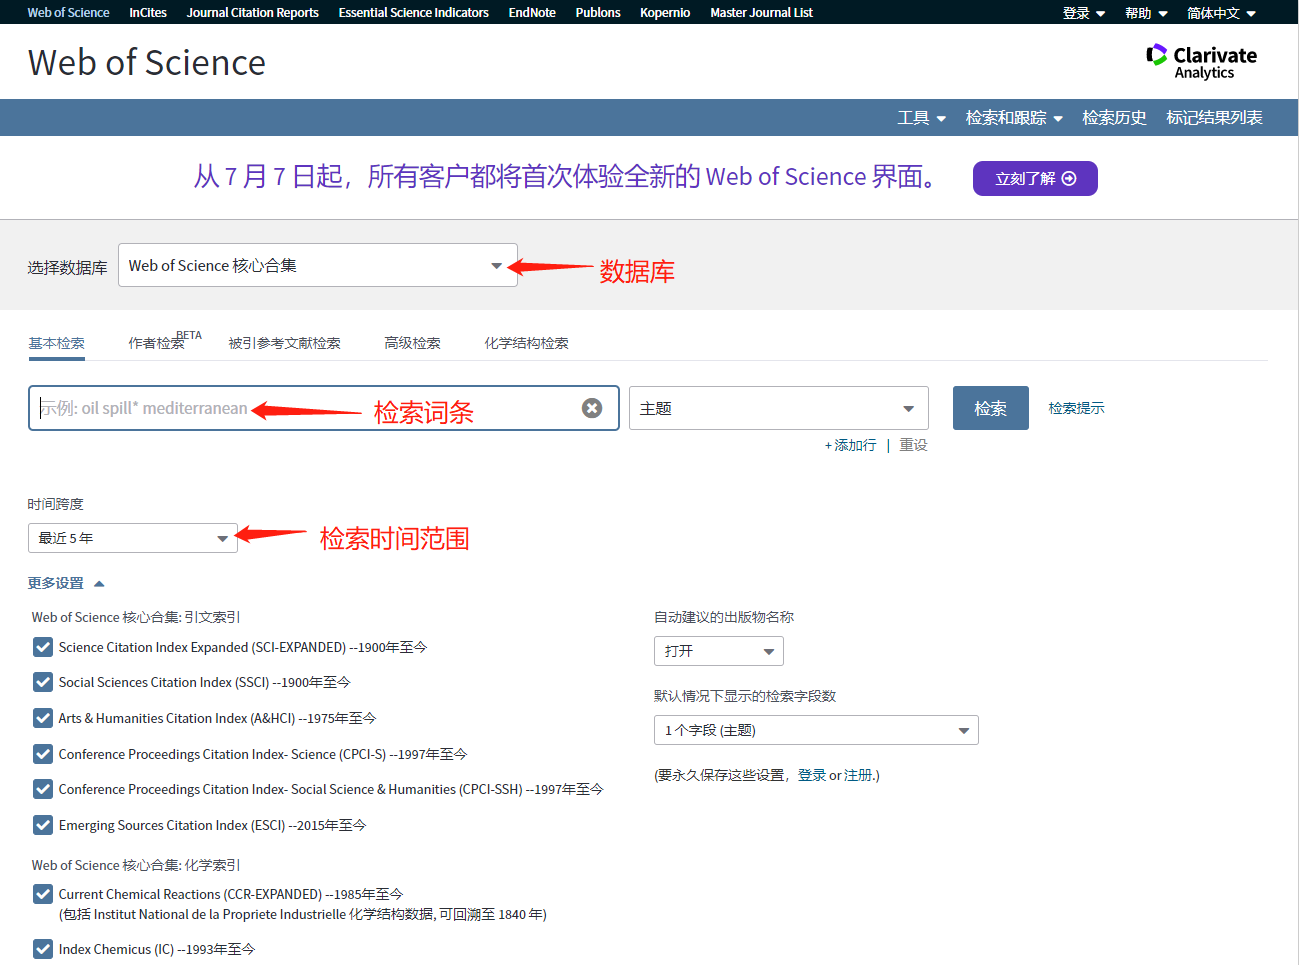Disable Emerging Sources Citation Index (ESCI)
The image size is (1299, 965).
(x=43, y=825)
